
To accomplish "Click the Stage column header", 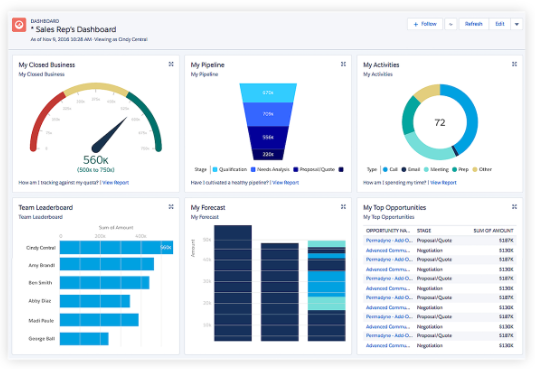I will tap(424, 231).
